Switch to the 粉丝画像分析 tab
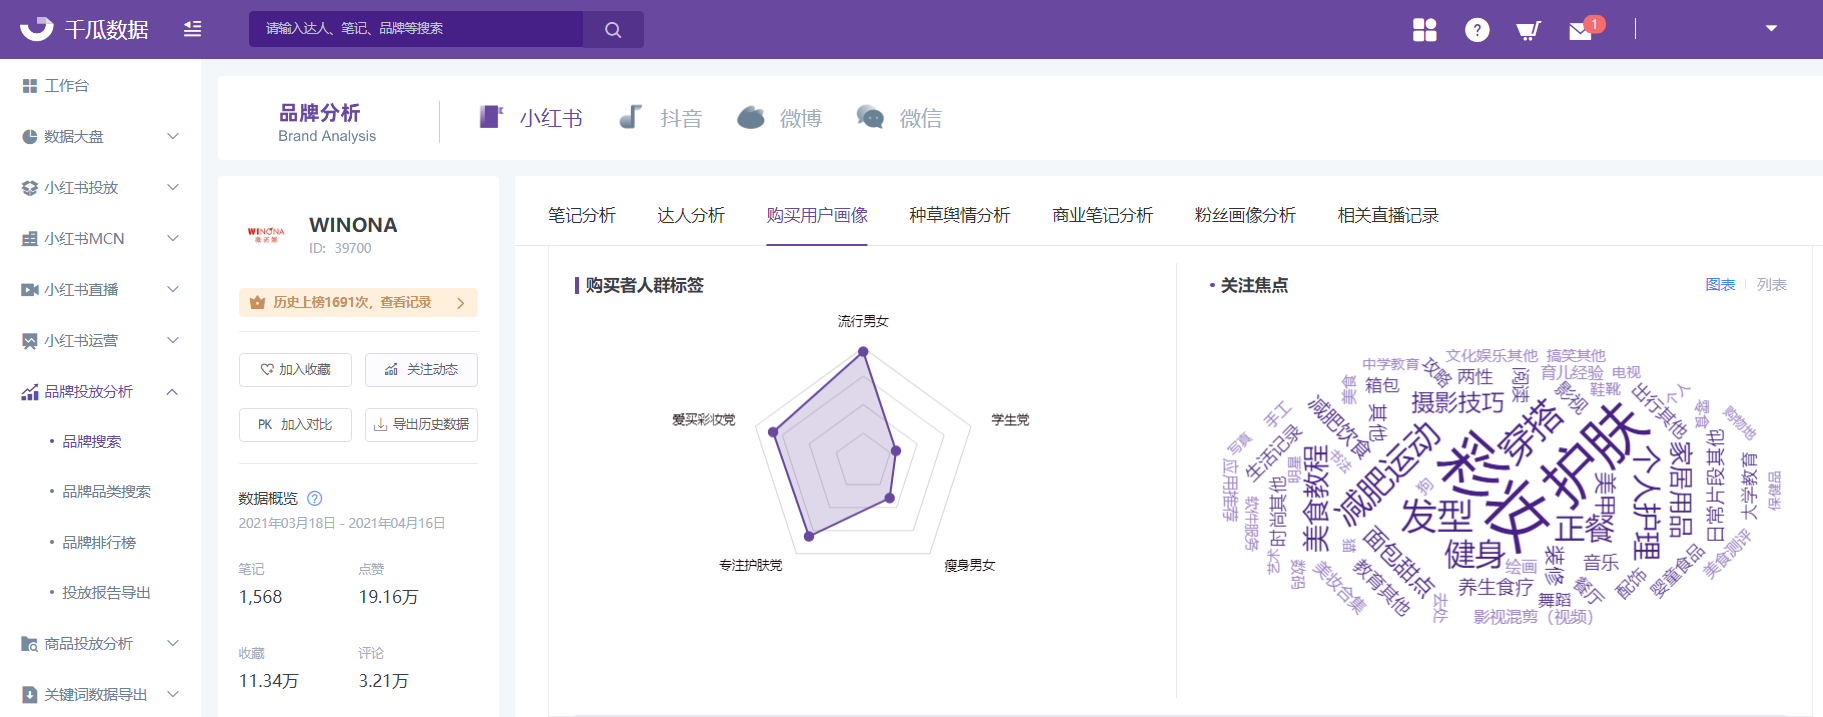 click(1245, 215)
